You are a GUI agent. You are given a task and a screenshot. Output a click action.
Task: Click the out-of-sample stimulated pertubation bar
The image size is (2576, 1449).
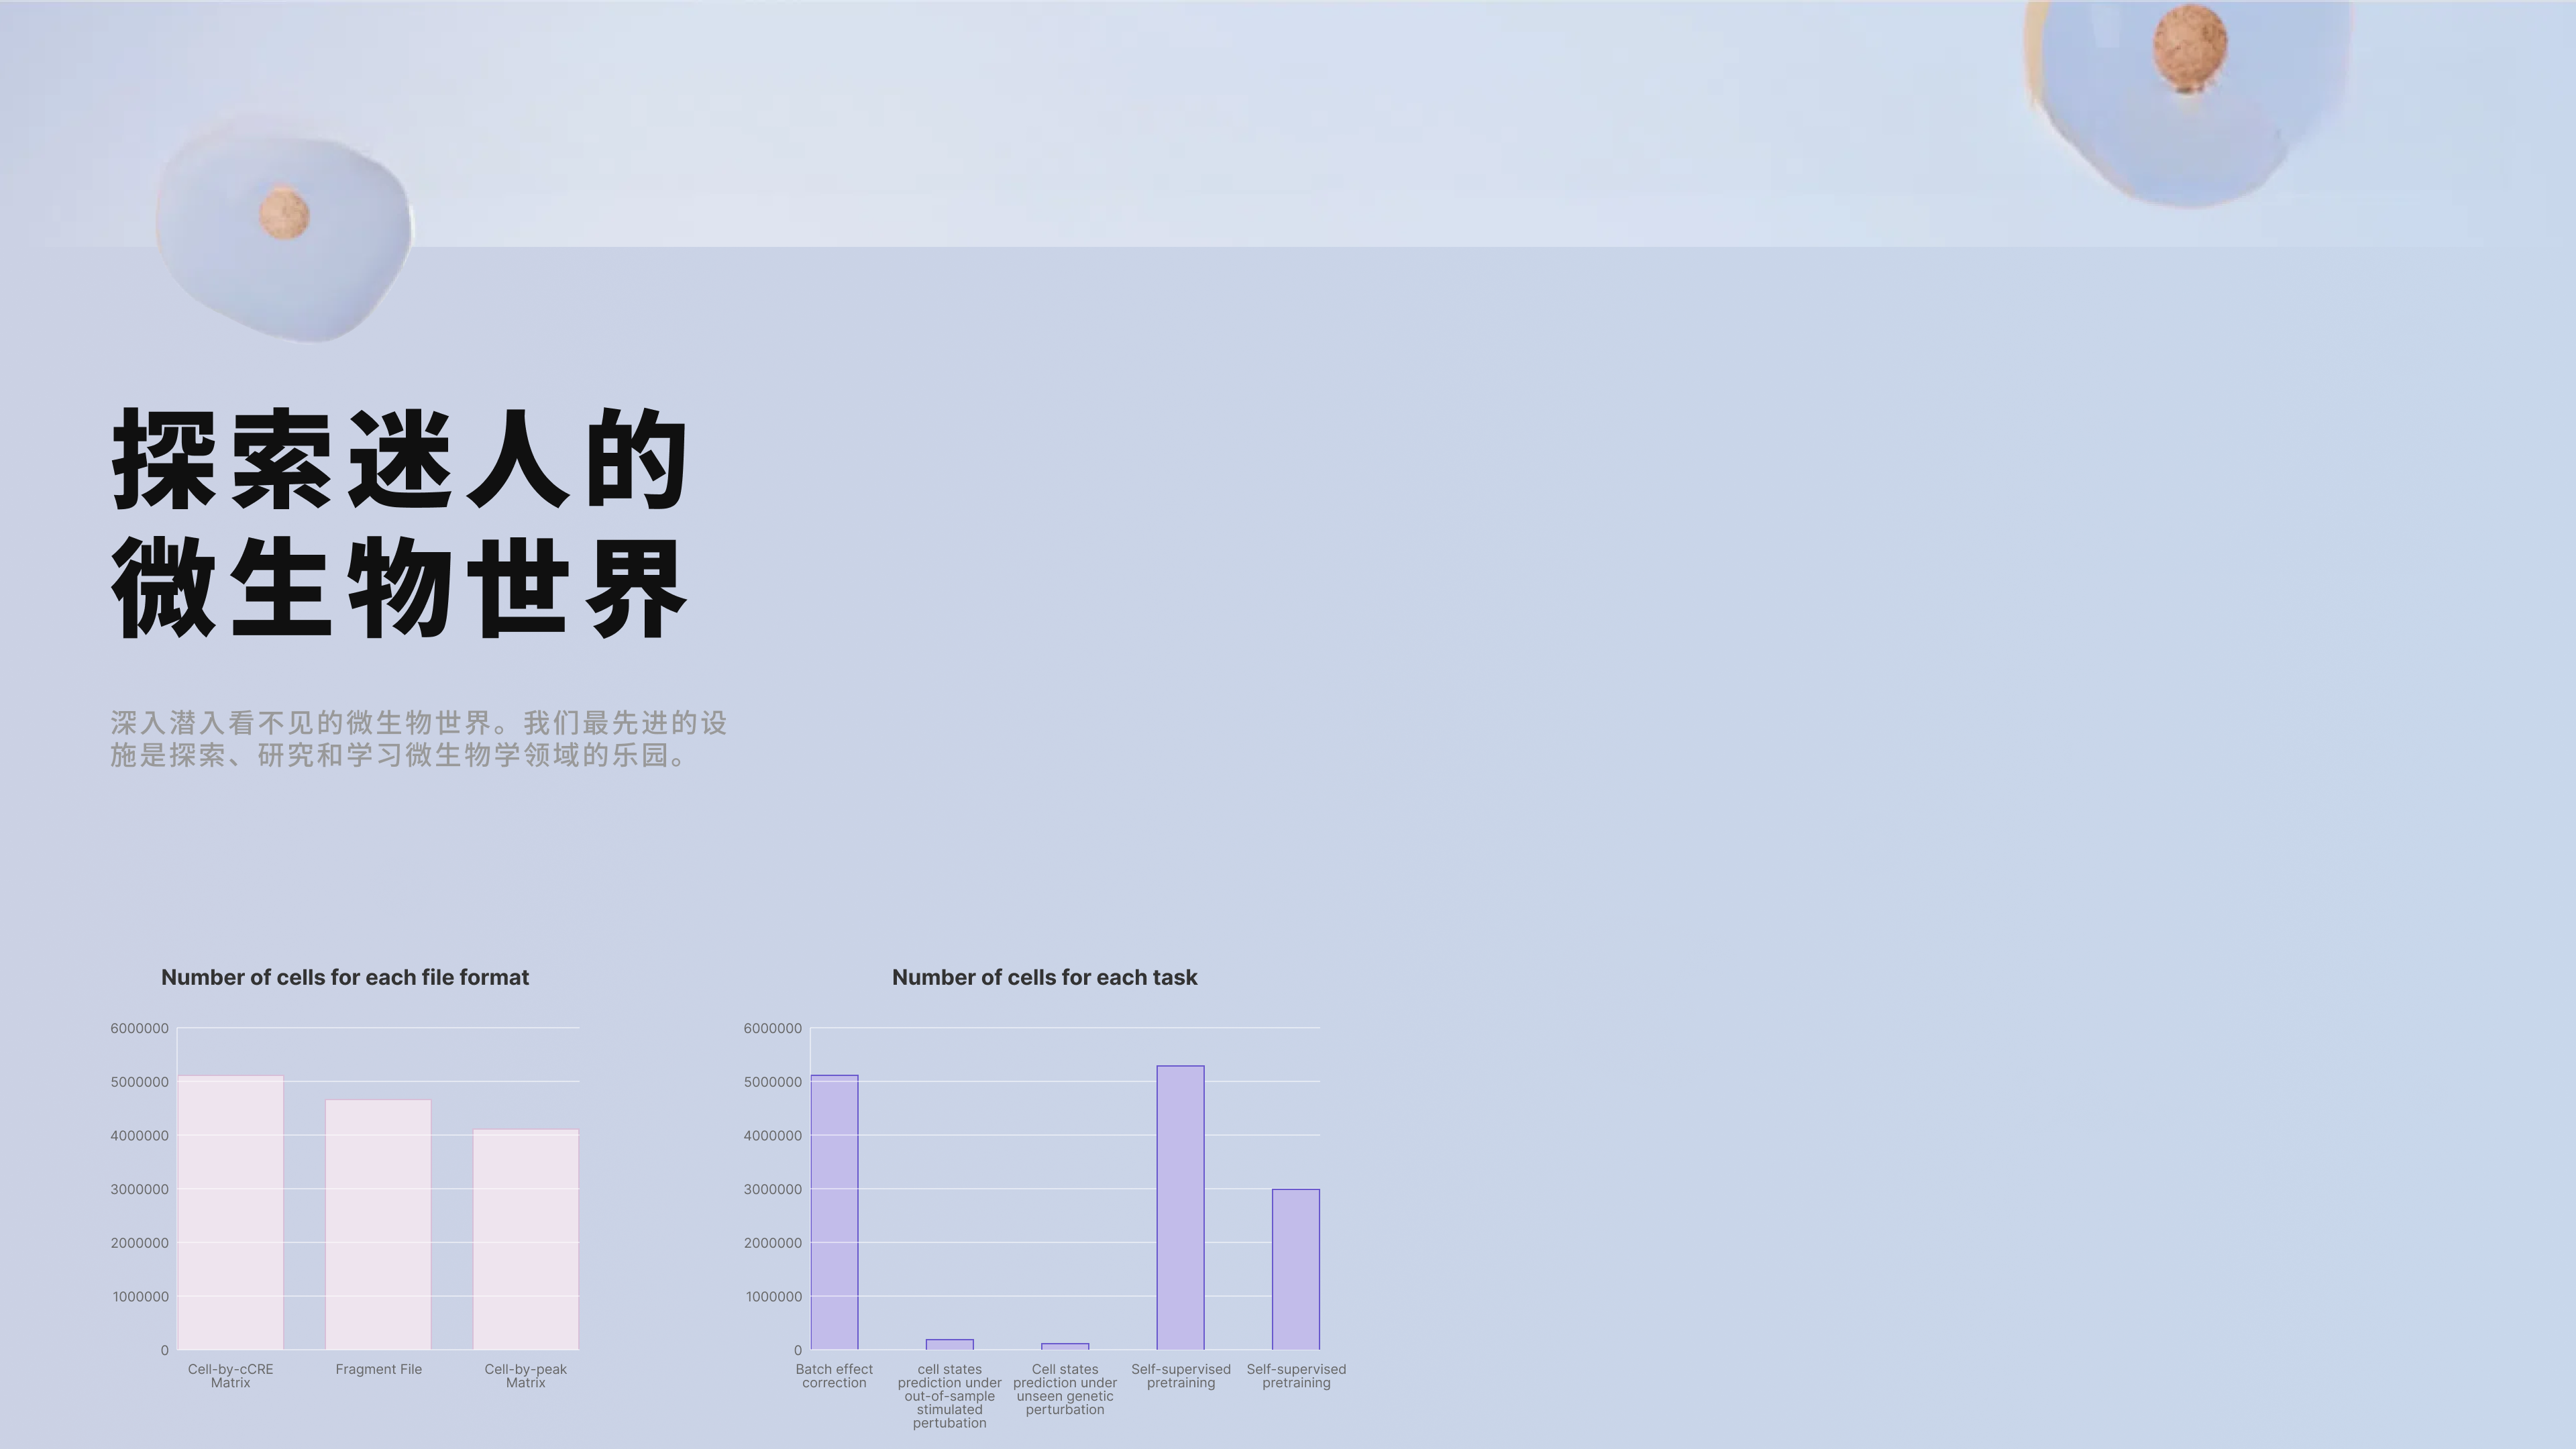click(950, 1345)
